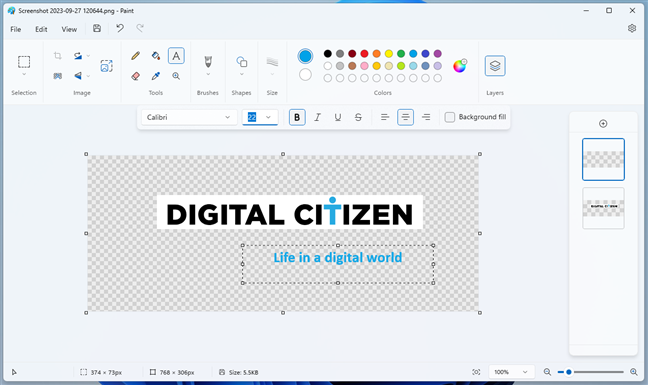This screenshot has width=648, height=385.
Task: Choose the orange color swatch
Action: [x=376, y=54]
